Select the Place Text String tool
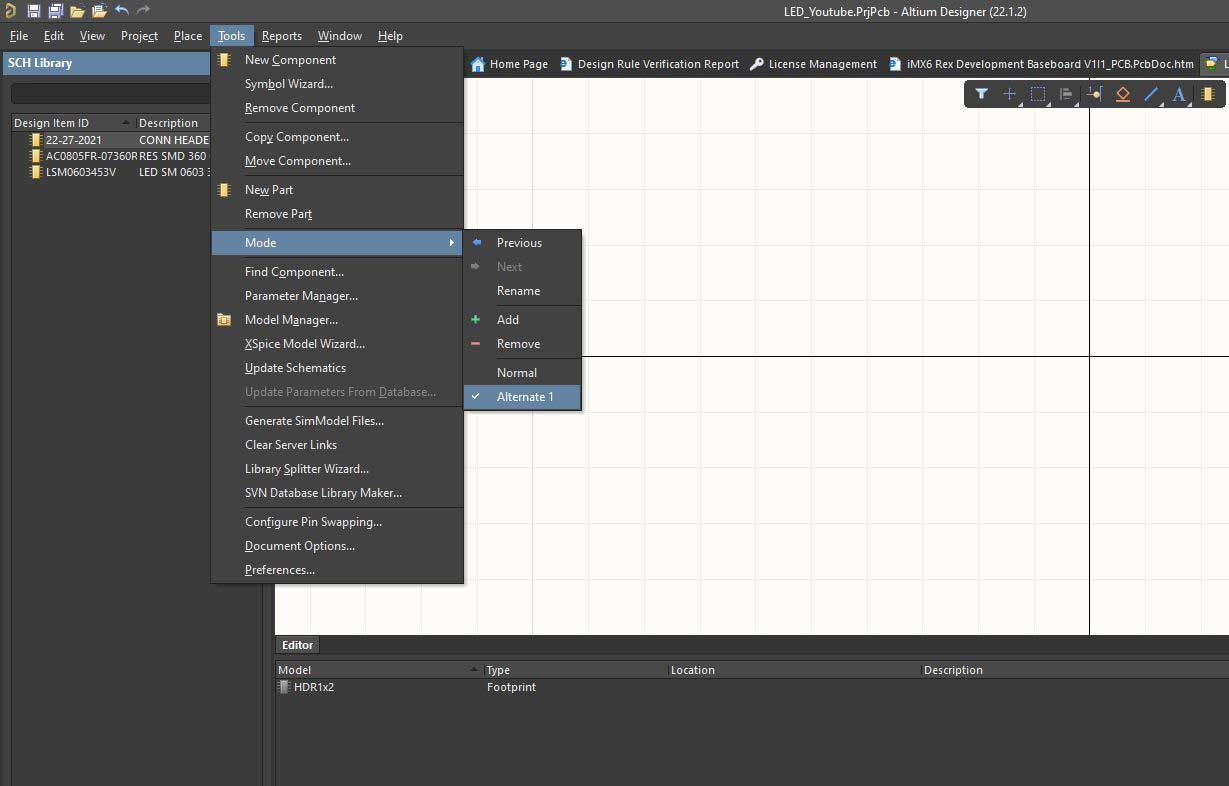Screen dimensions: 1229x786 tap(1179, 94)
